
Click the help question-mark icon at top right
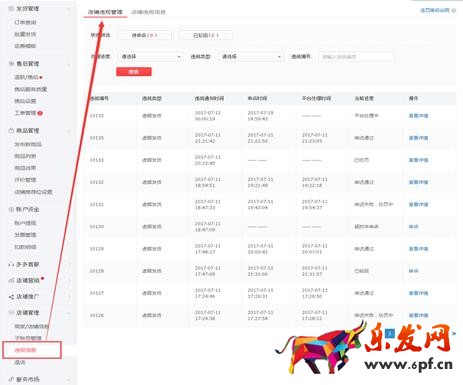tap(454, 10)
